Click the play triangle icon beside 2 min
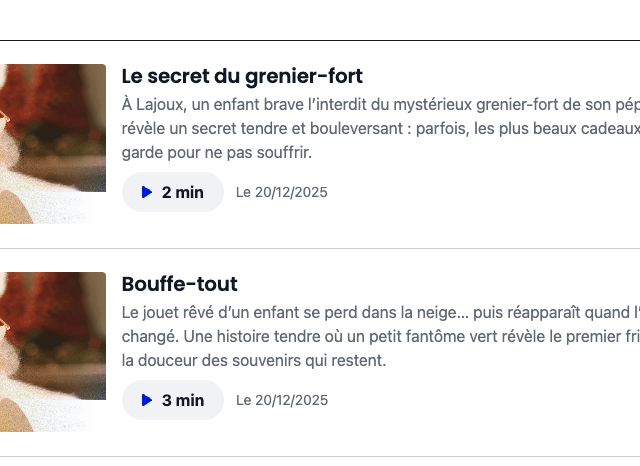Image resolution: width=640 pixels, height=466 pixels. tap(147, 192)
